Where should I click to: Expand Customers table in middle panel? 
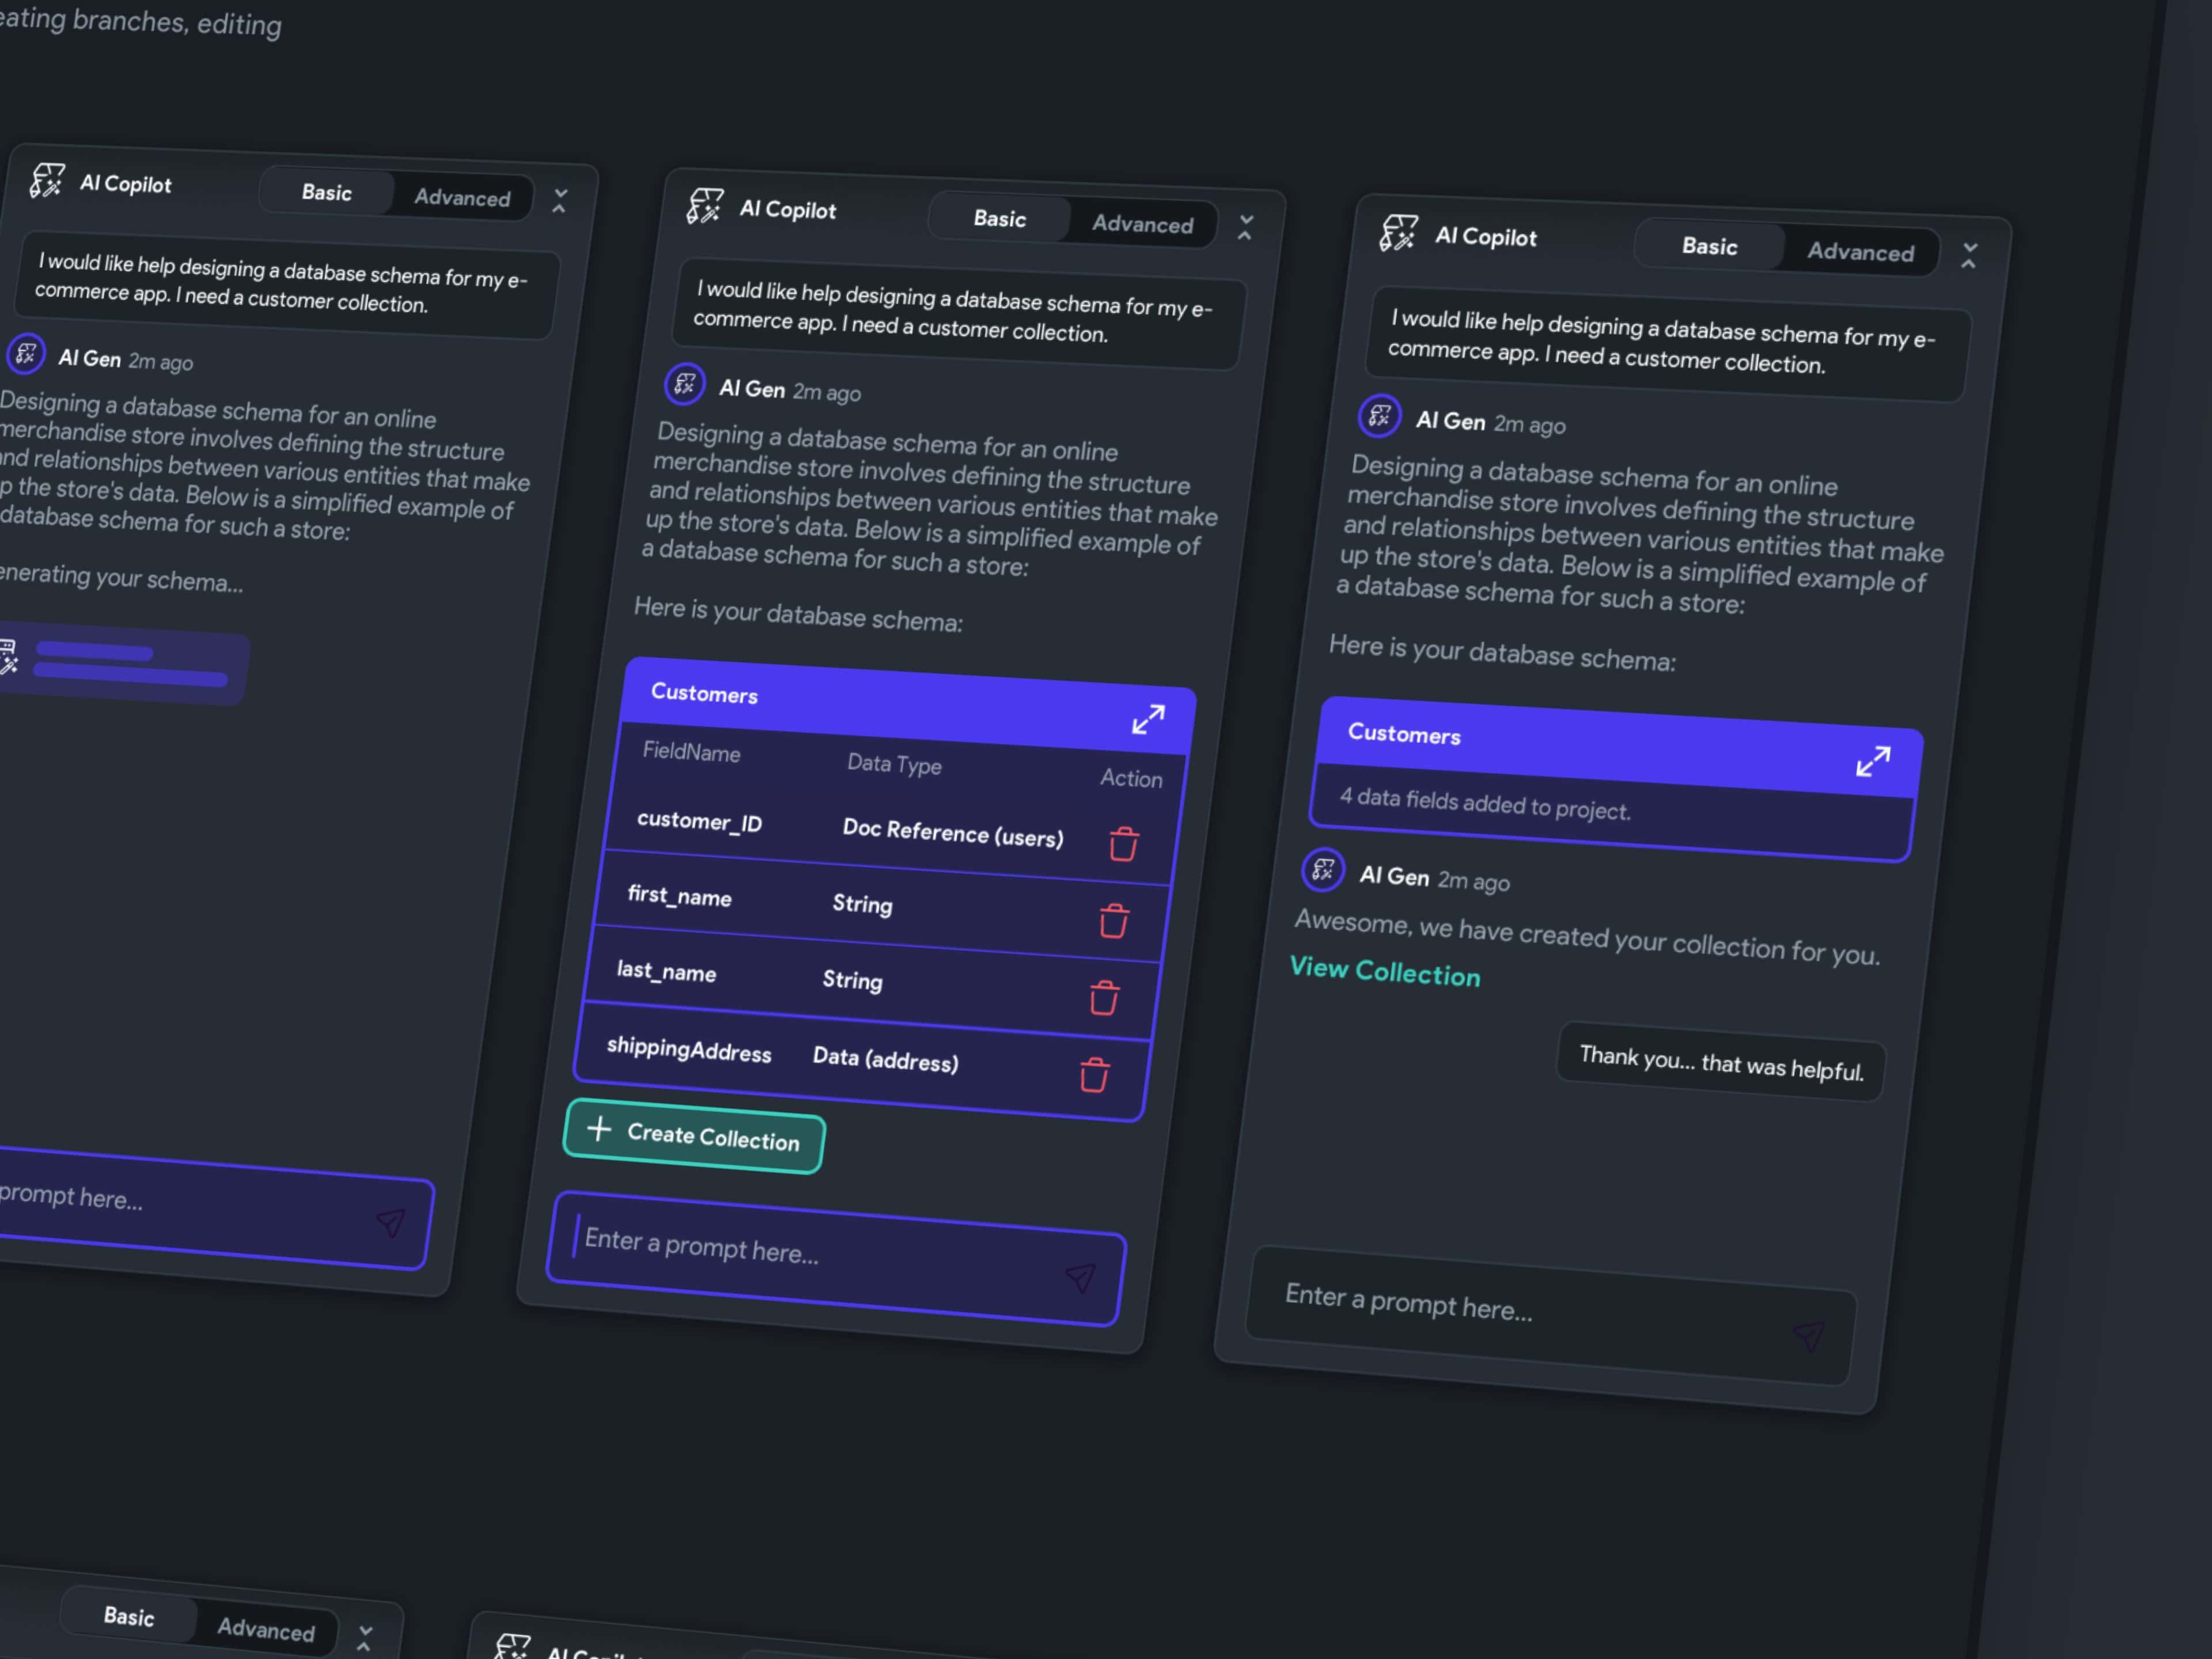tap(1148, 719)
